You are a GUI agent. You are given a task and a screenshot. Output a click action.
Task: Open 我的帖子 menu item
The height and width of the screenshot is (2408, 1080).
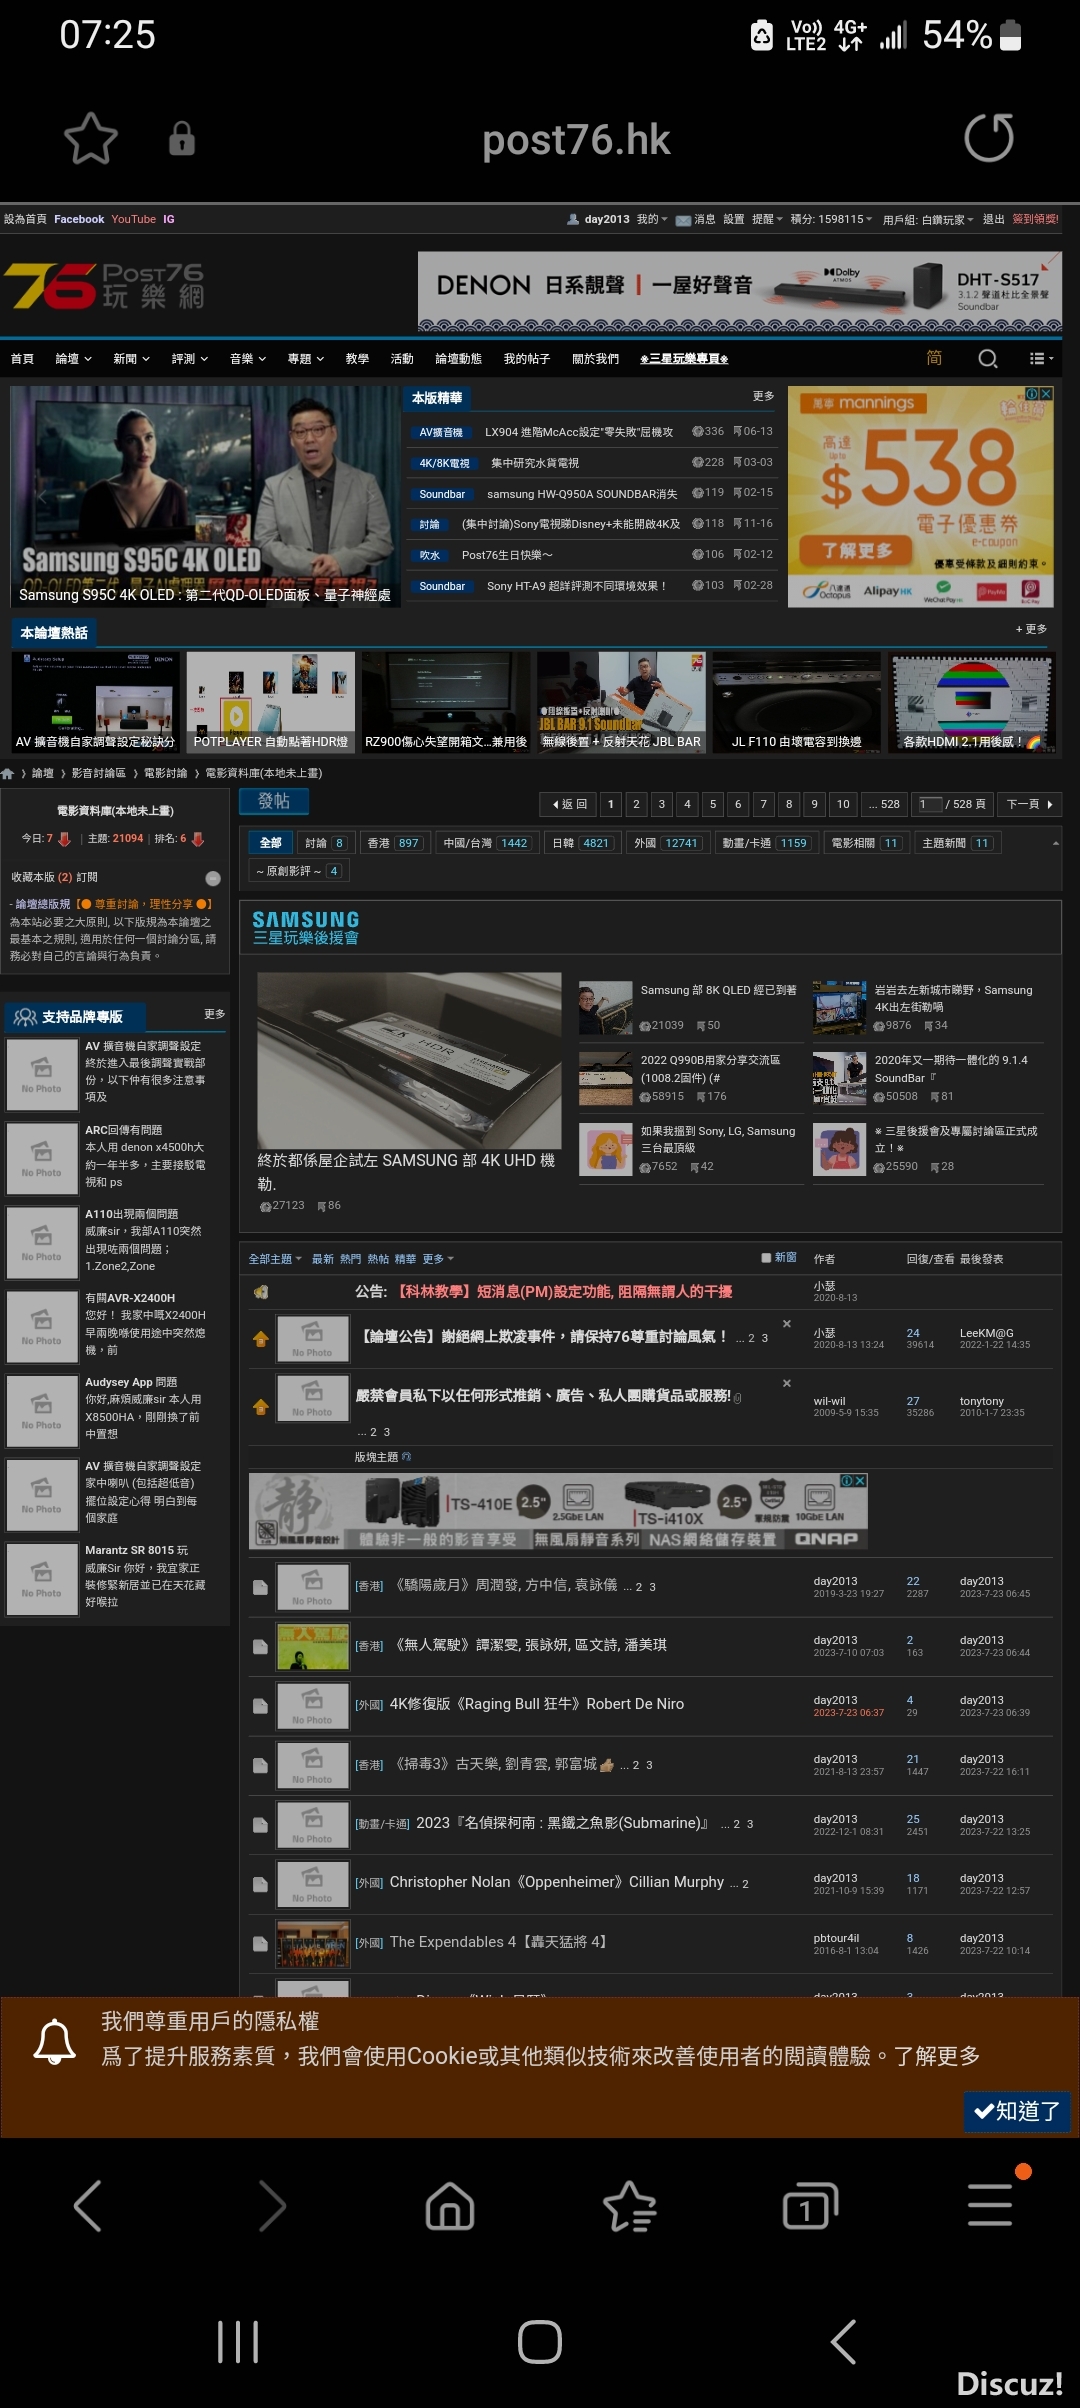coord(527,359)
